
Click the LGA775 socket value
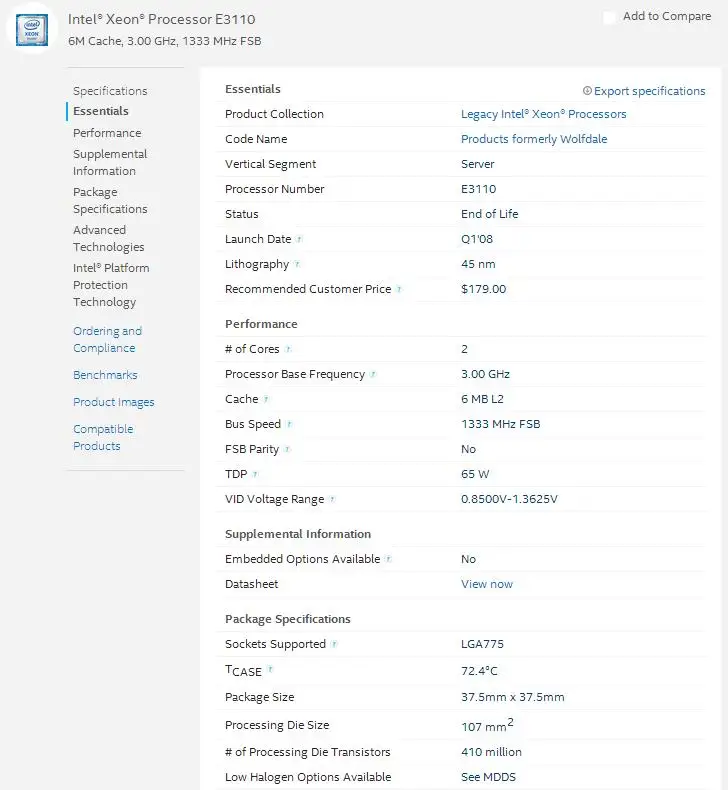482,644
